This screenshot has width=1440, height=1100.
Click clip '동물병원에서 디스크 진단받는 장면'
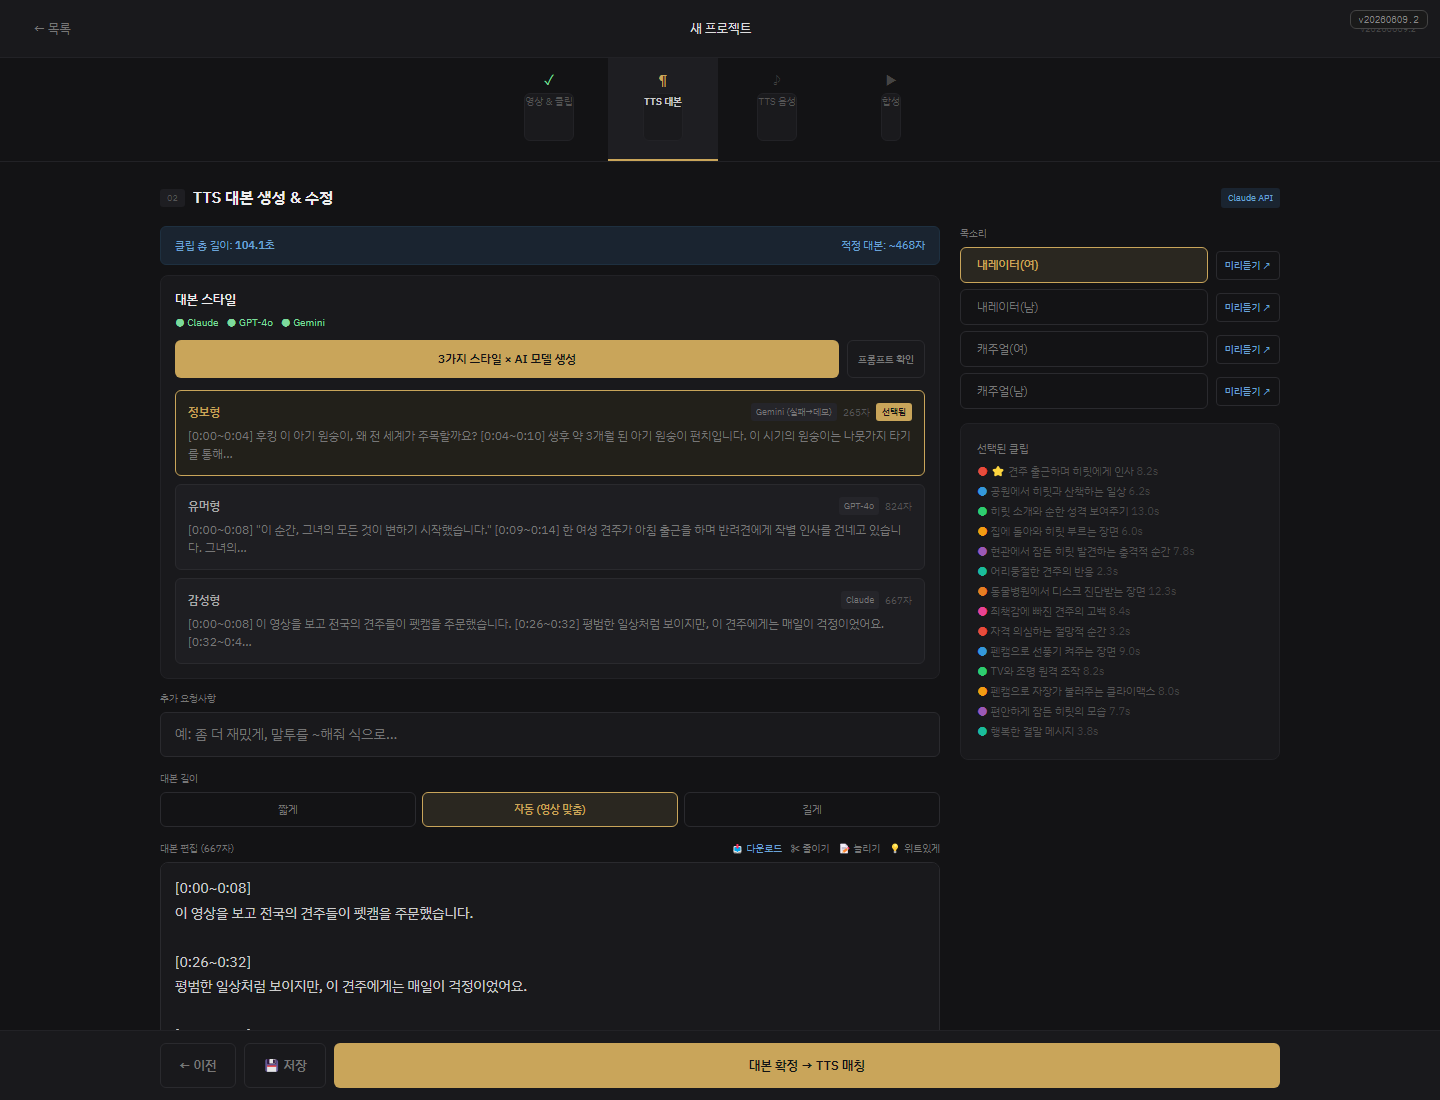pyautogui.click(x=1077, y=591)
